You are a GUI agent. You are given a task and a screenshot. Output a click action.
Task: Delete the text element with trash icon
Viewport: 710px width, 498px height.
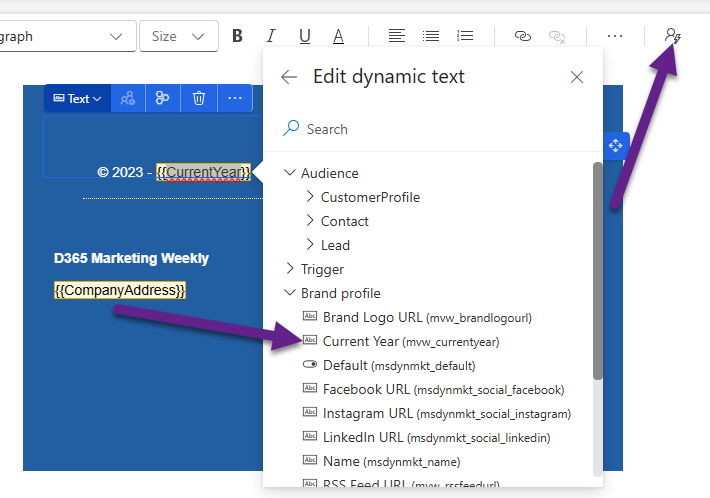pos(199,98)
